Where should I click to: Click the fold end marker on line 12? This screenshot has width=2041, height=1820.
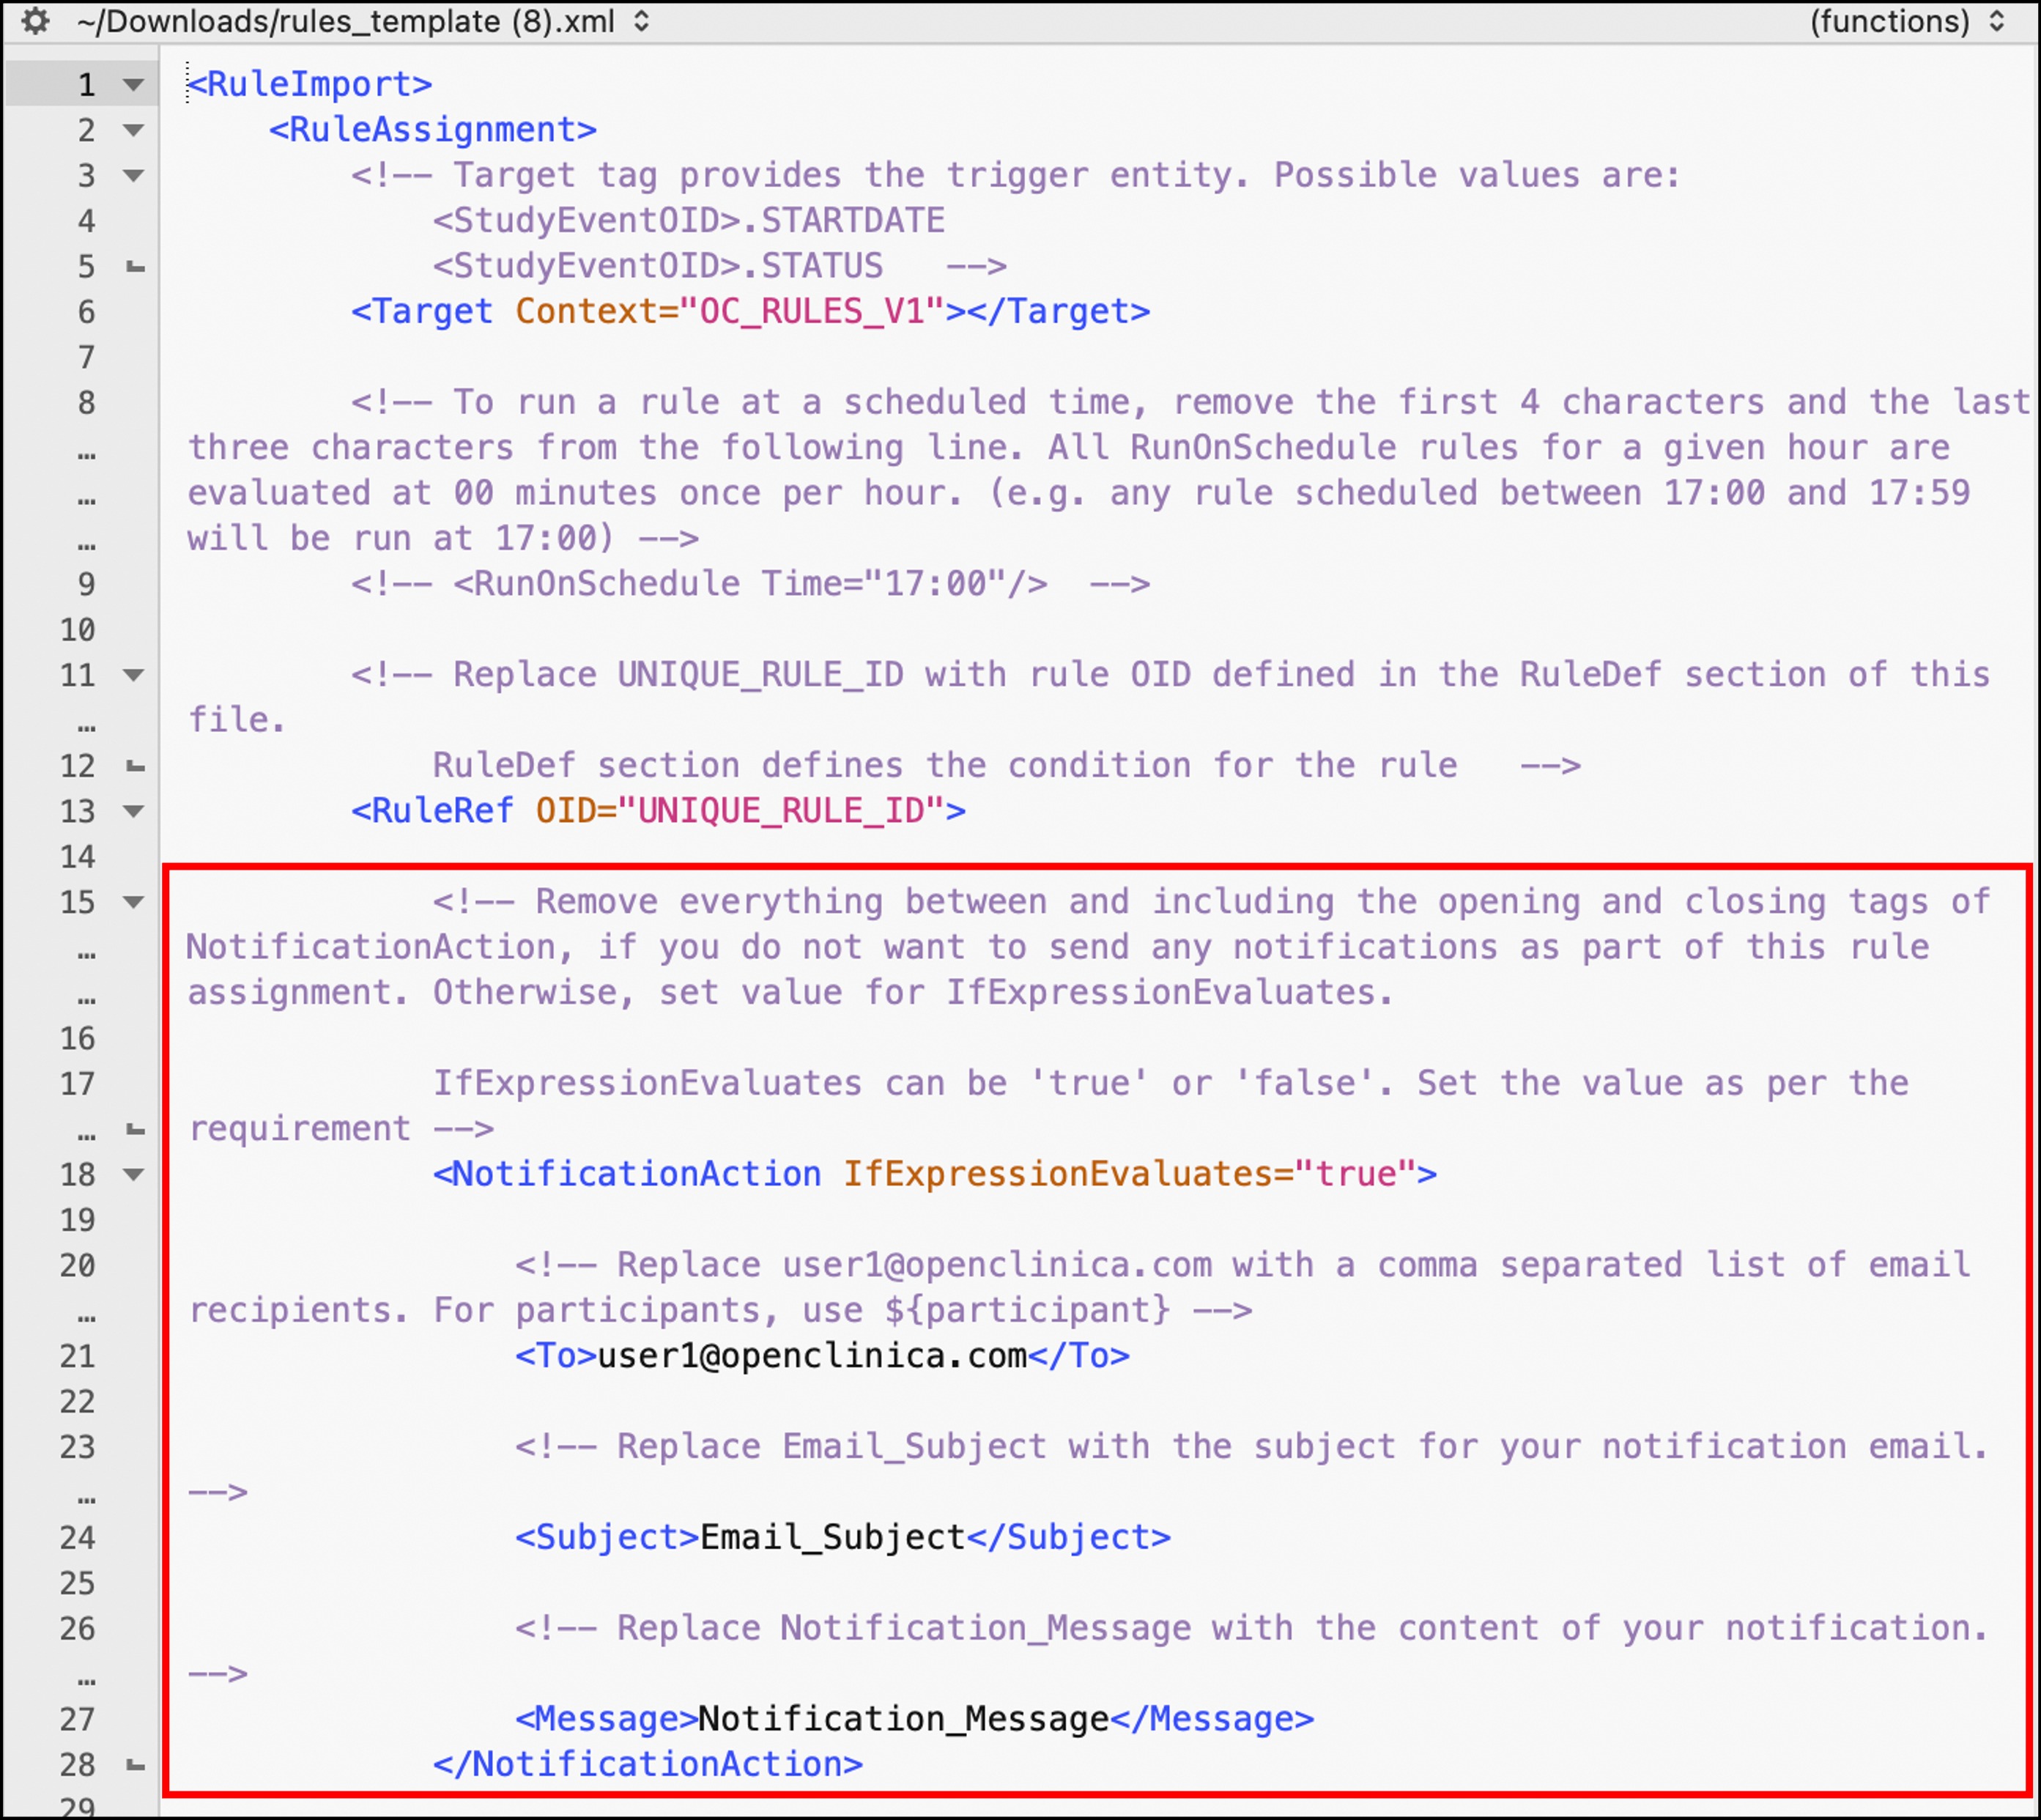[x=135, y=766]
